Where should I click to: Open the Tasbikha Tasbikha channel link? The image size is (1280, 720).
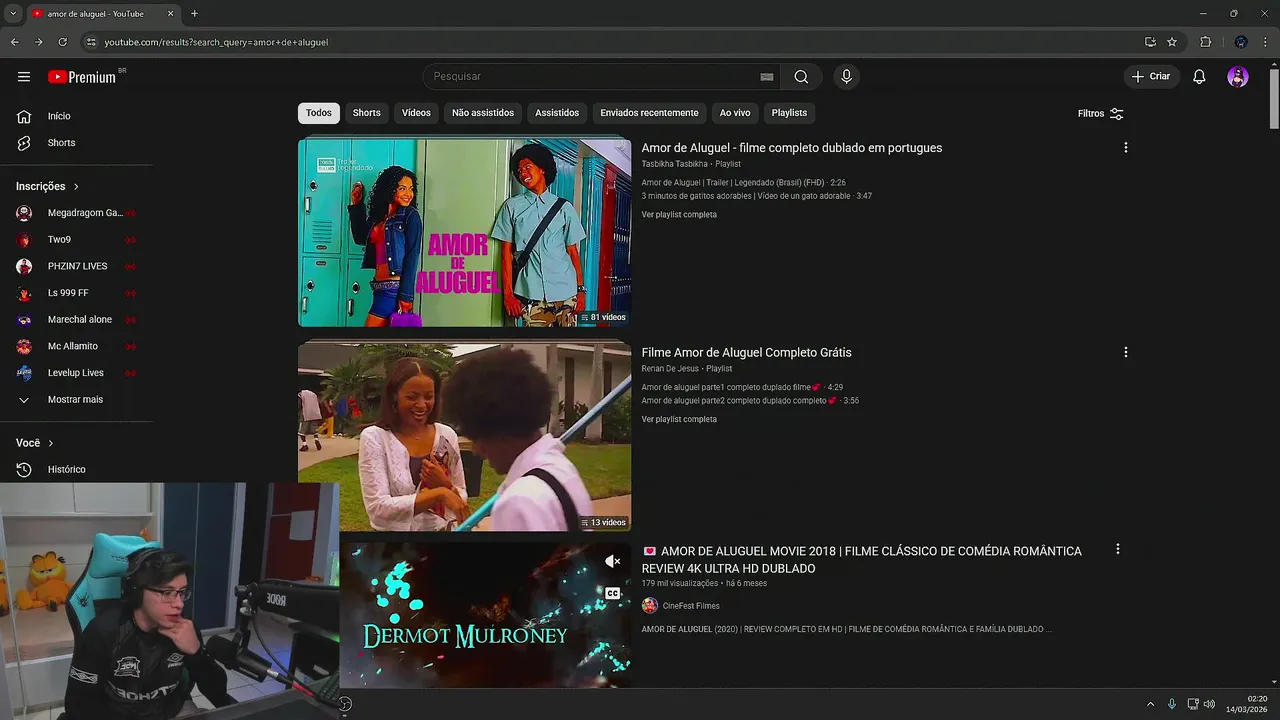[x=674, y=164]
